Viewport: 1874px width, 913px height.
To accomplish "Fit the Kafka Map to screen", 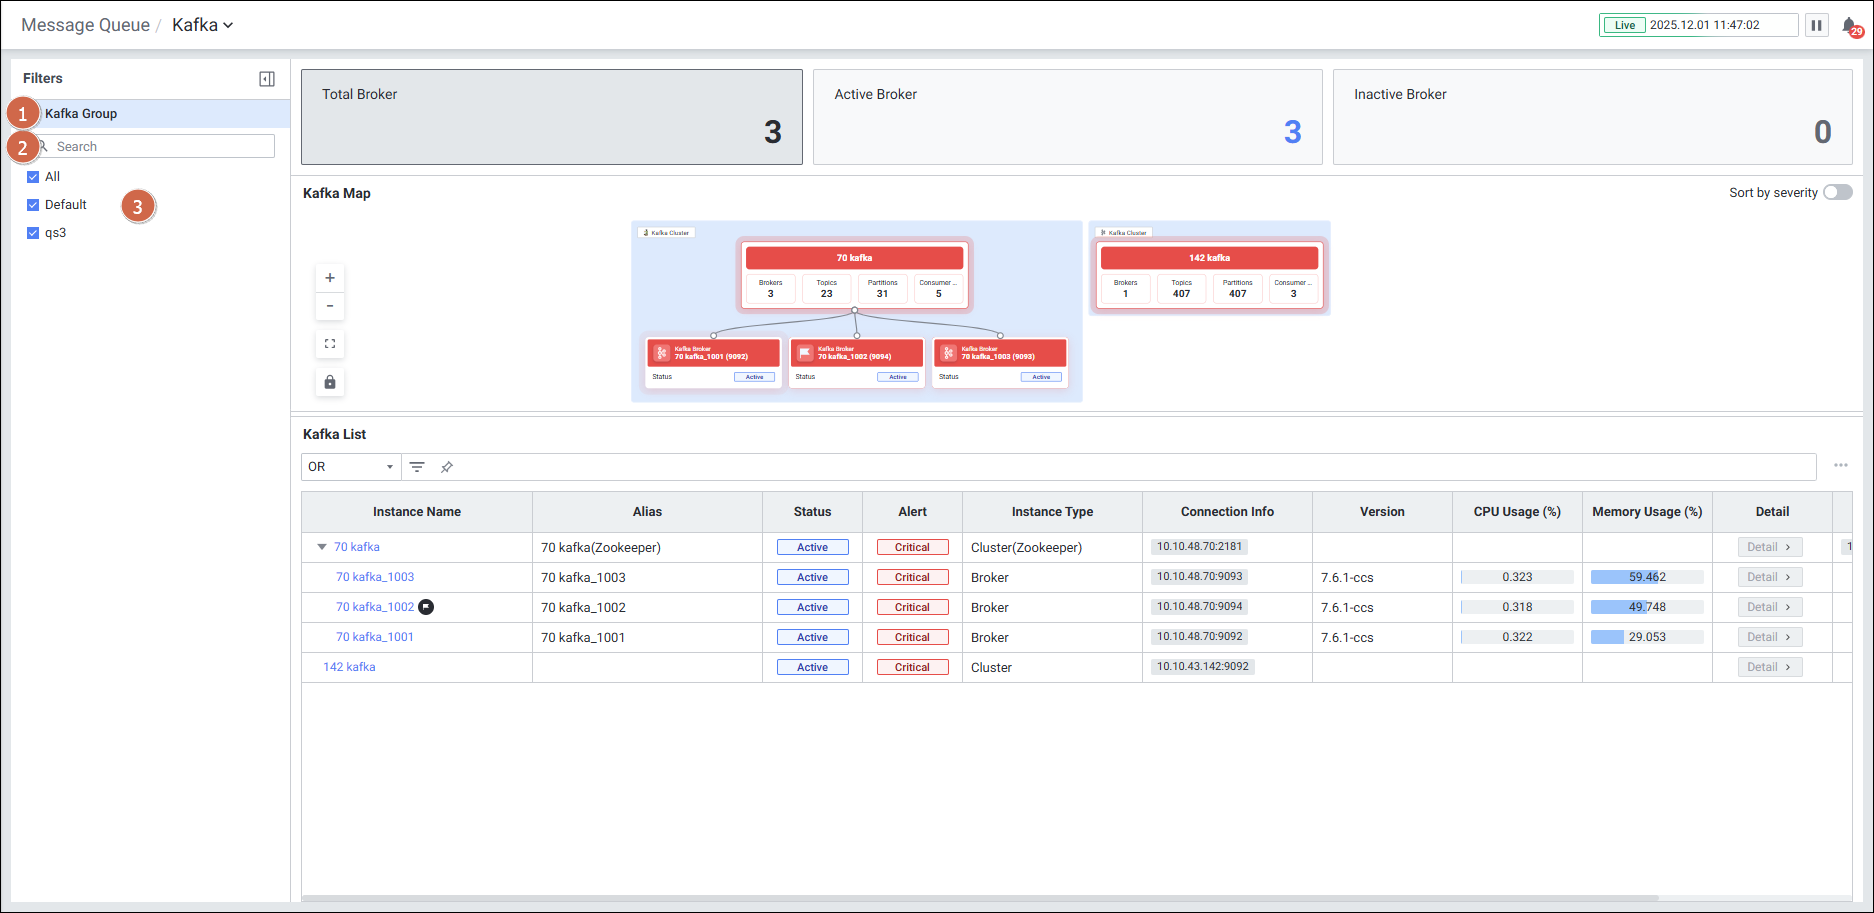I will click(330, 344).
